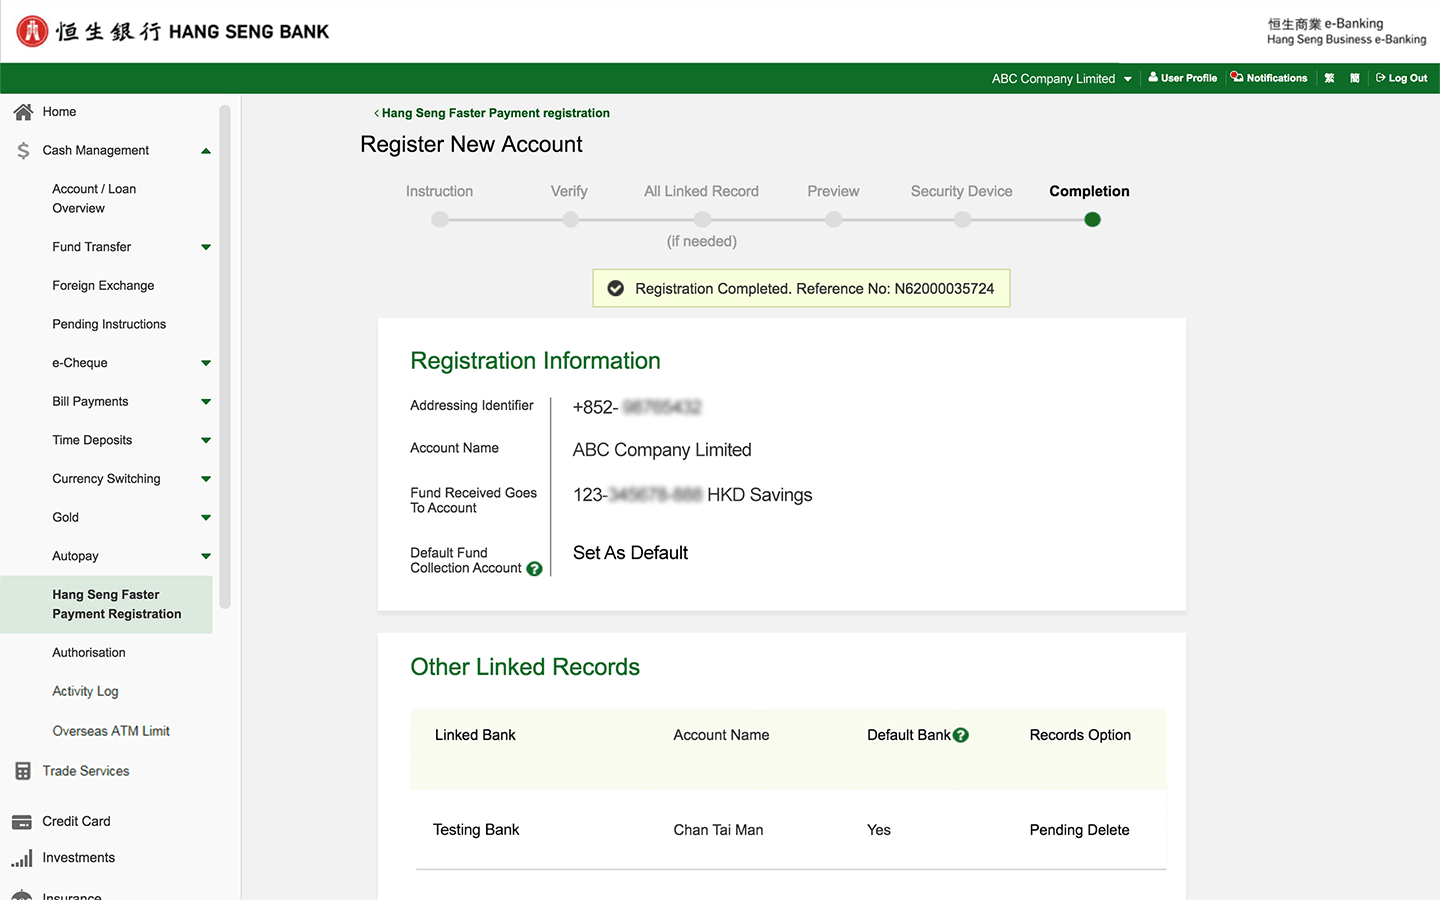This screenshot has width=1440, height=900.
Task: Click the registration completed checkmark icon
Action: [616, 288]
